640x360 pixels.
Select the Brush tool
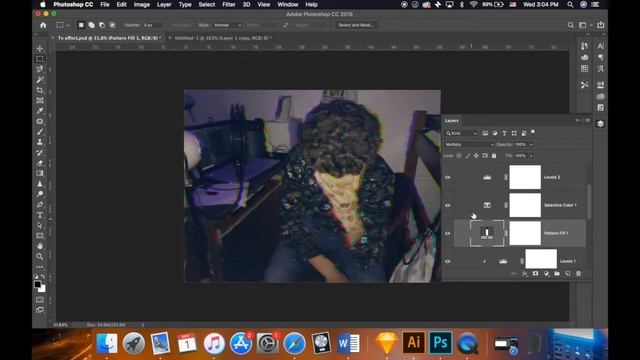tap(40, 132)
